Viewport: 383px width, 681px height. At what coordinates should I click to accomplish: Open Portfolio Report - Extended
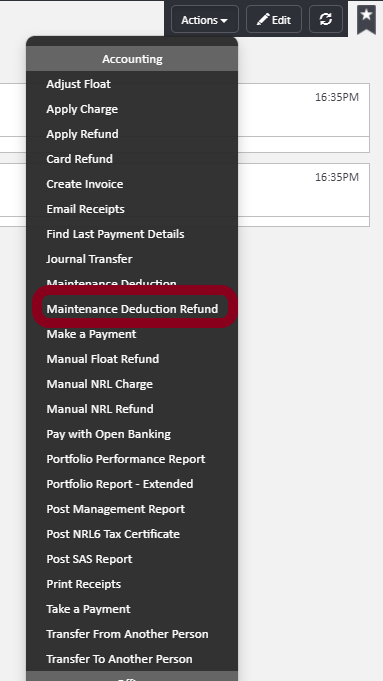point(120,484)
